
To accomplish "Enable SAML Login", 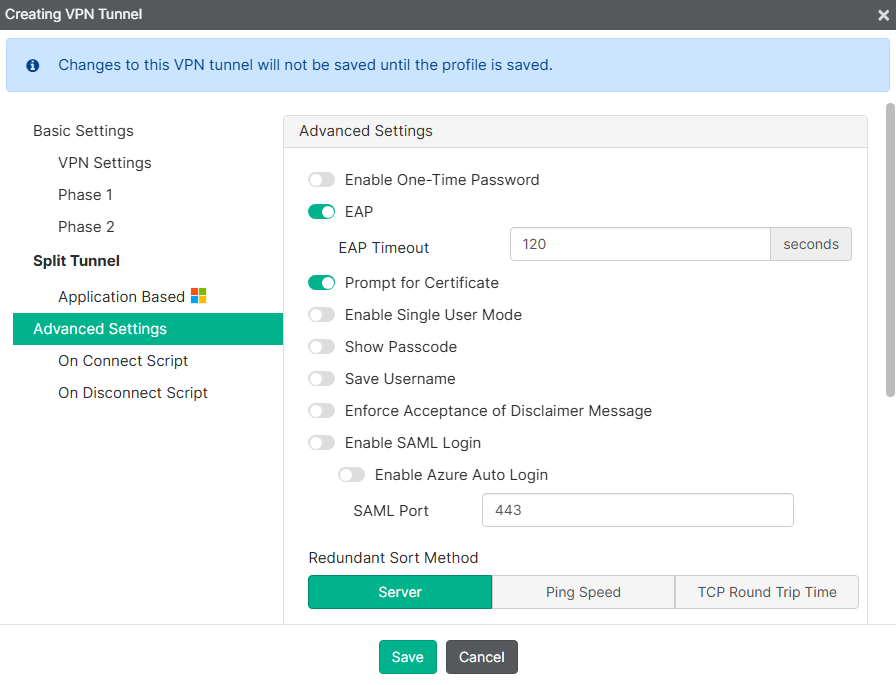I will click(x=322, y=442).
